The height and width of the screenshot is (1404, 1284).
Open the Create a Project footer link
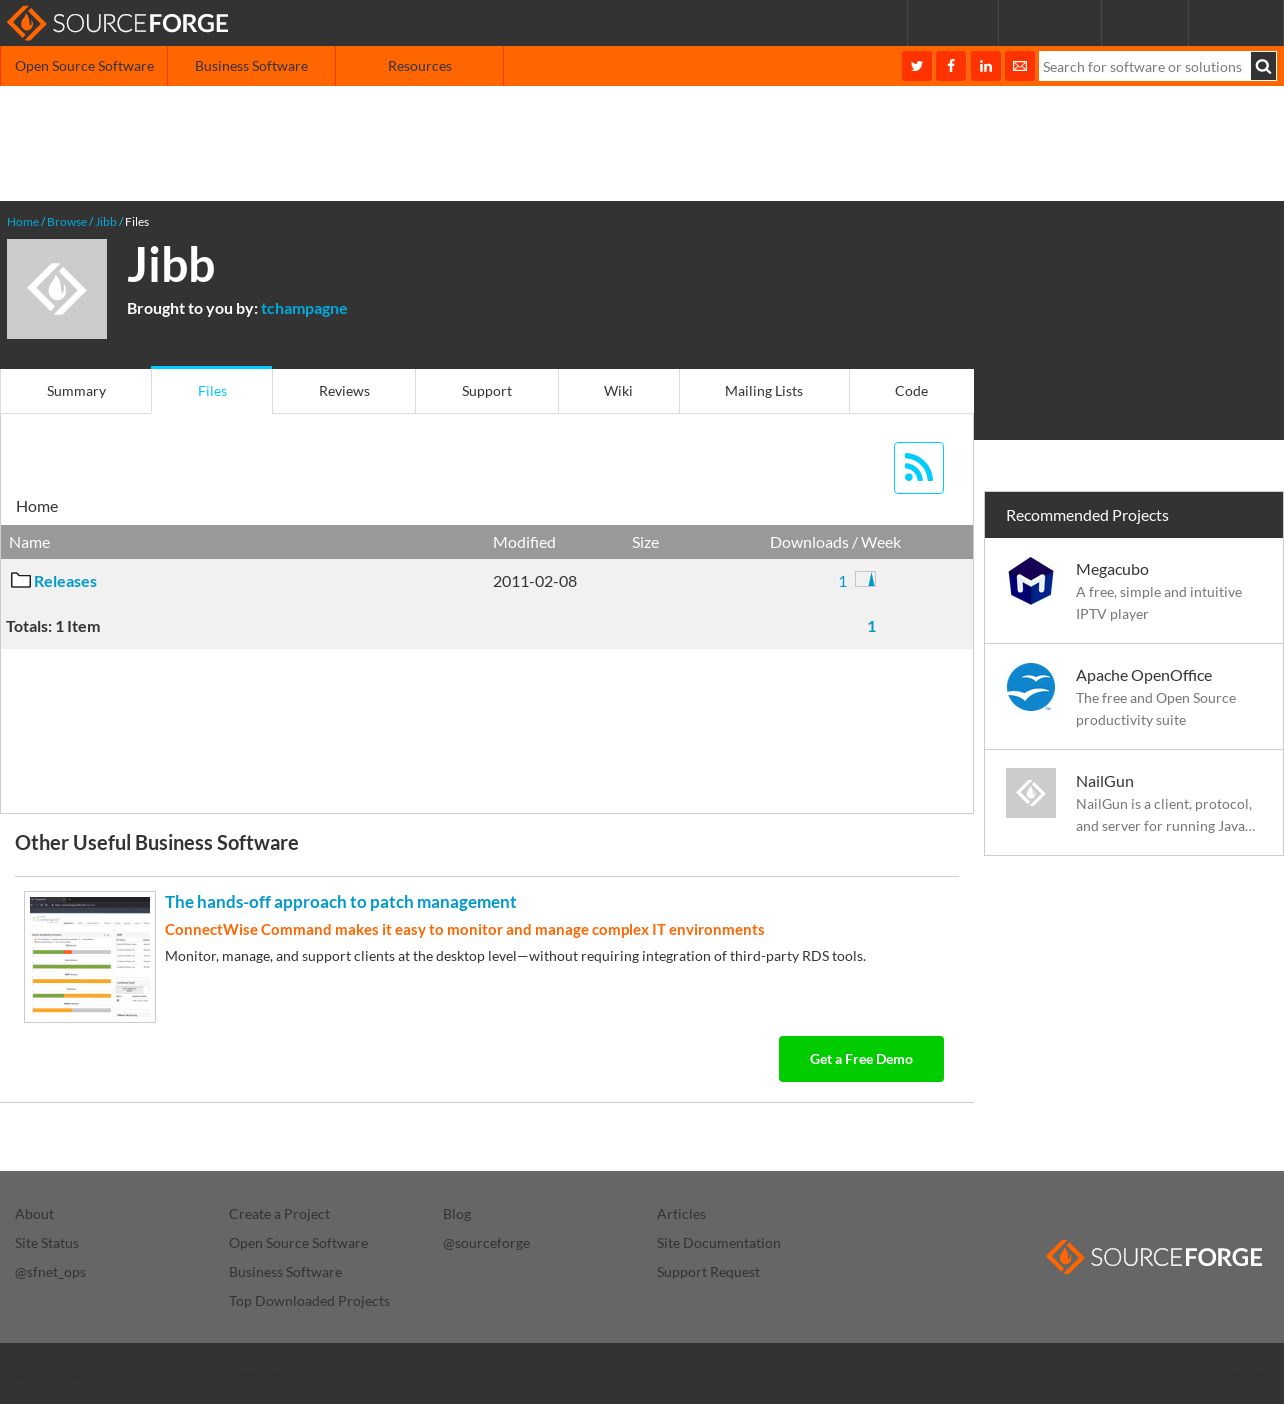279,1214
